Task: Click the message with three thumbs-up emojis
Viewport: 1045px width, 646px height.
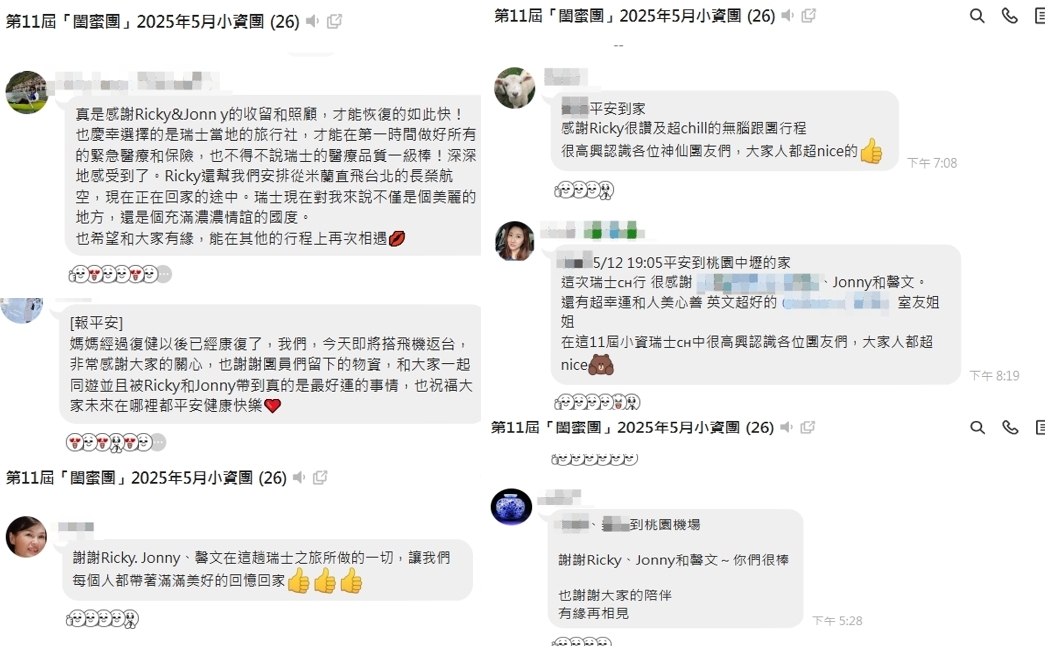Action: pyautogui.click(x=269, y=570)
